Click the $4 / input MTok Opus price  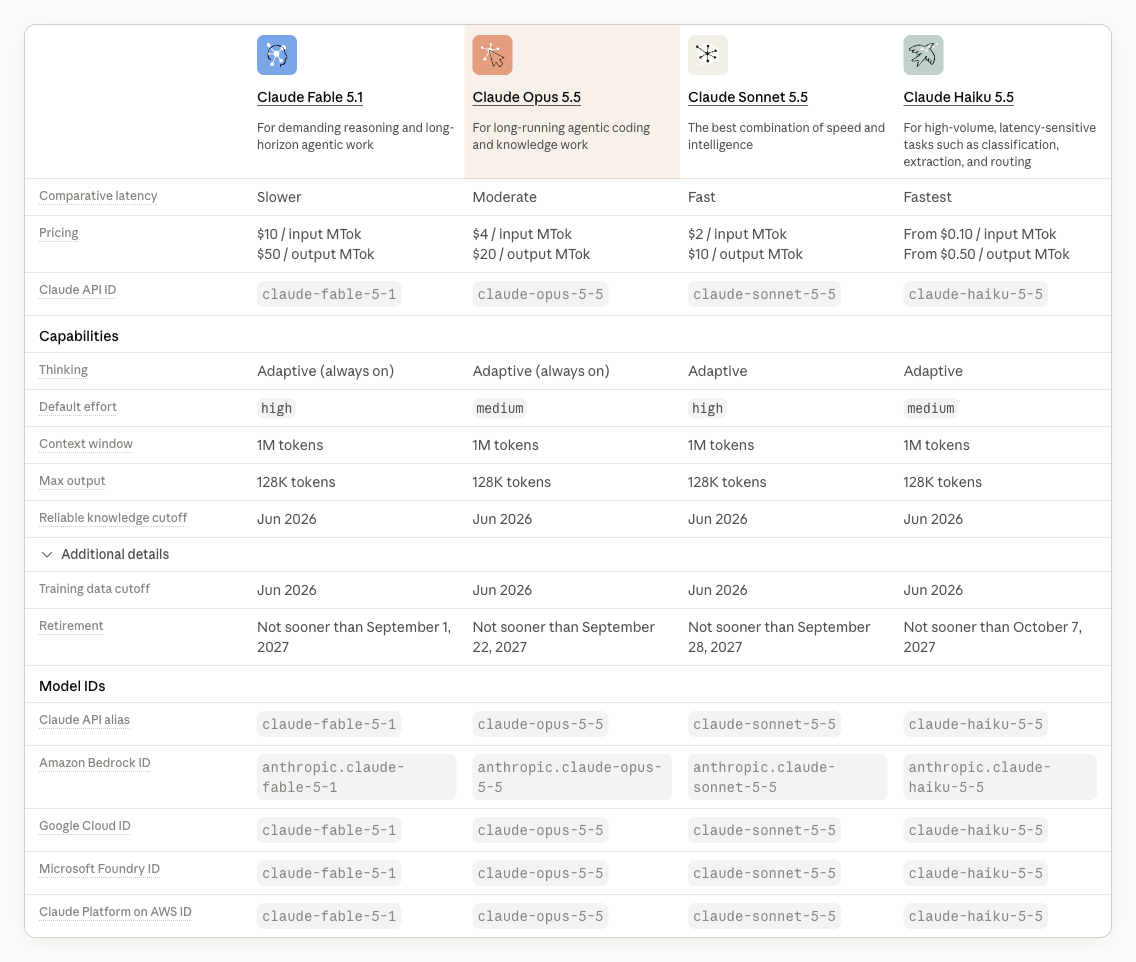tap(522, 234)
